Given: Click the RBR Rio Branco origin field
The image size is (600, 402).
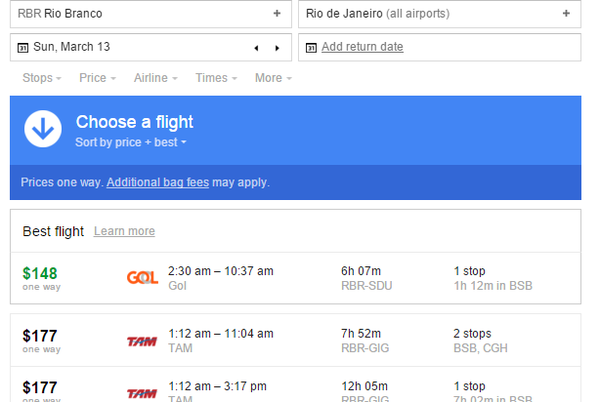Looking at the screenshot, I should pos(140,14).
